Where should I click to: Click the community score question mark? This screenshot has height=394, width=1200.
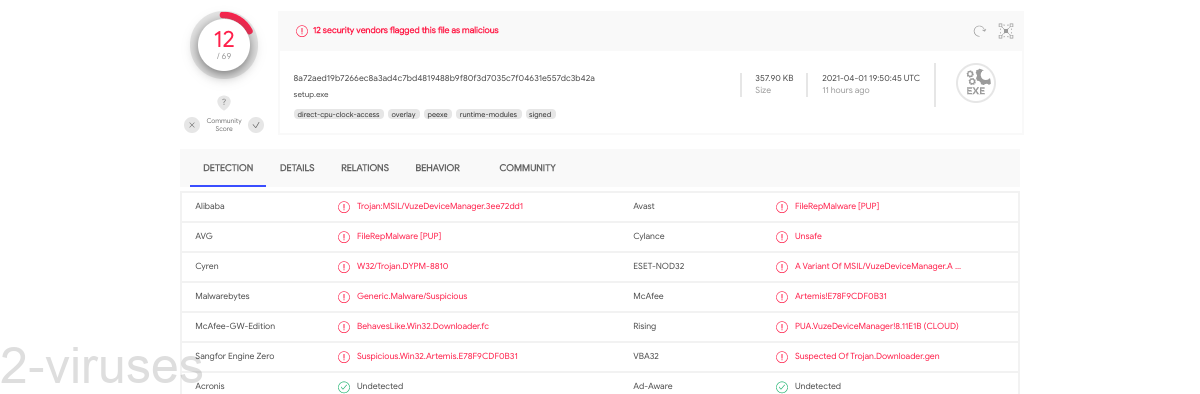click(224, 102)
